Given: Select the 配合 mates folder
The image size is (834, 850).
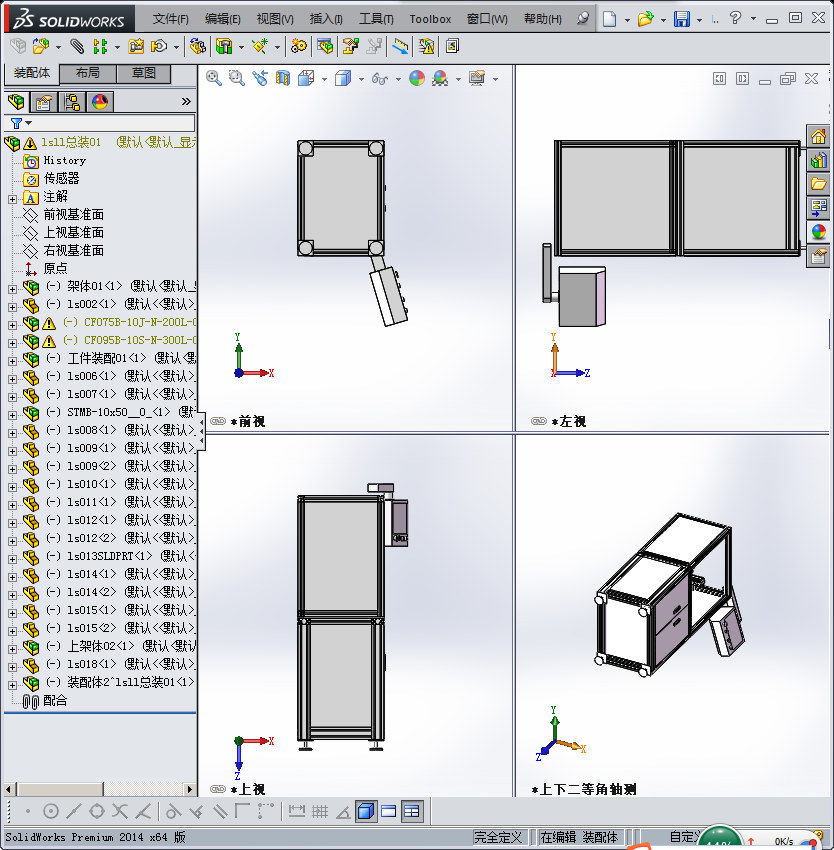Looking at the screenshot, I should click(55, 700).
